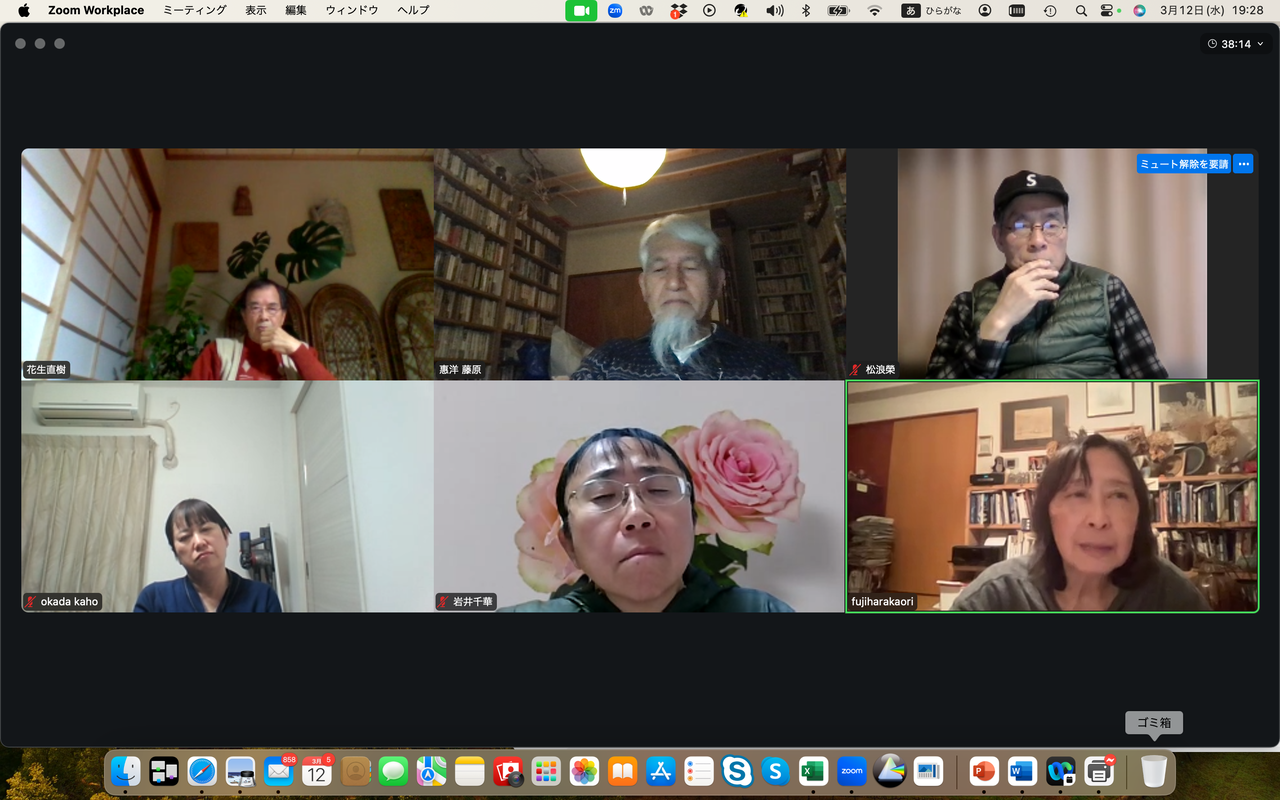Select the fujiharakaori video tile
1280x800 pixels.
1052,496
